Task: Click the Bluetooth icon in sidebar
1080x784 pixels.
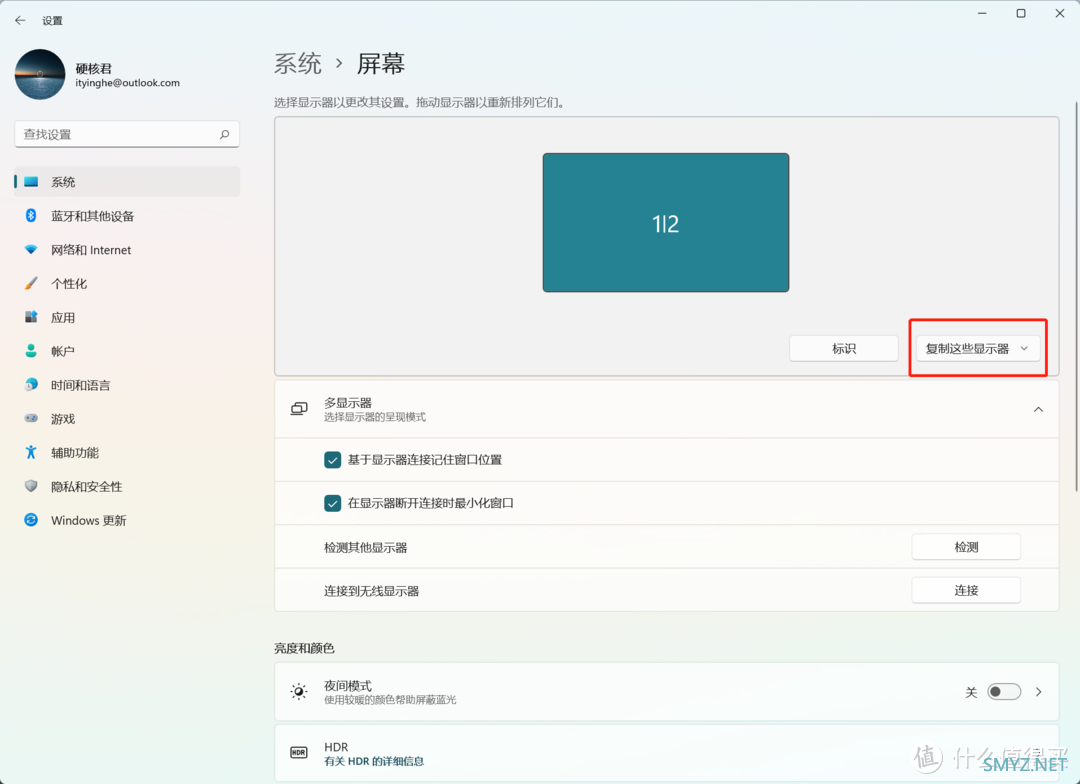Action: point(31,216)
